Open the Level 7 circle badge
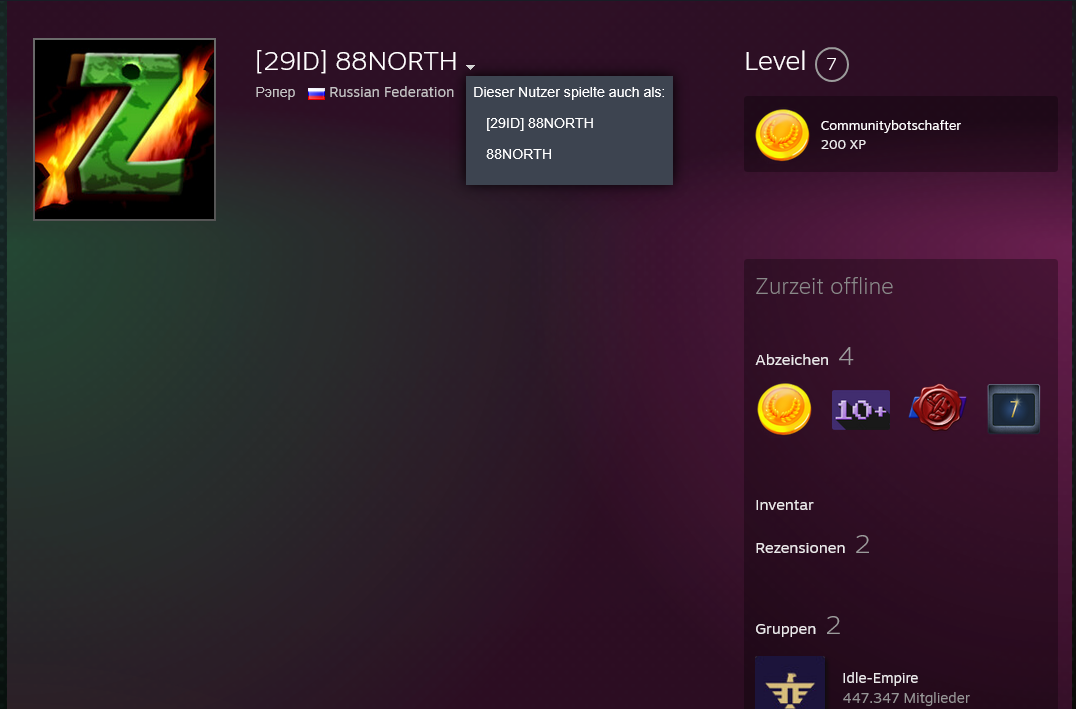 click(832, 65)
